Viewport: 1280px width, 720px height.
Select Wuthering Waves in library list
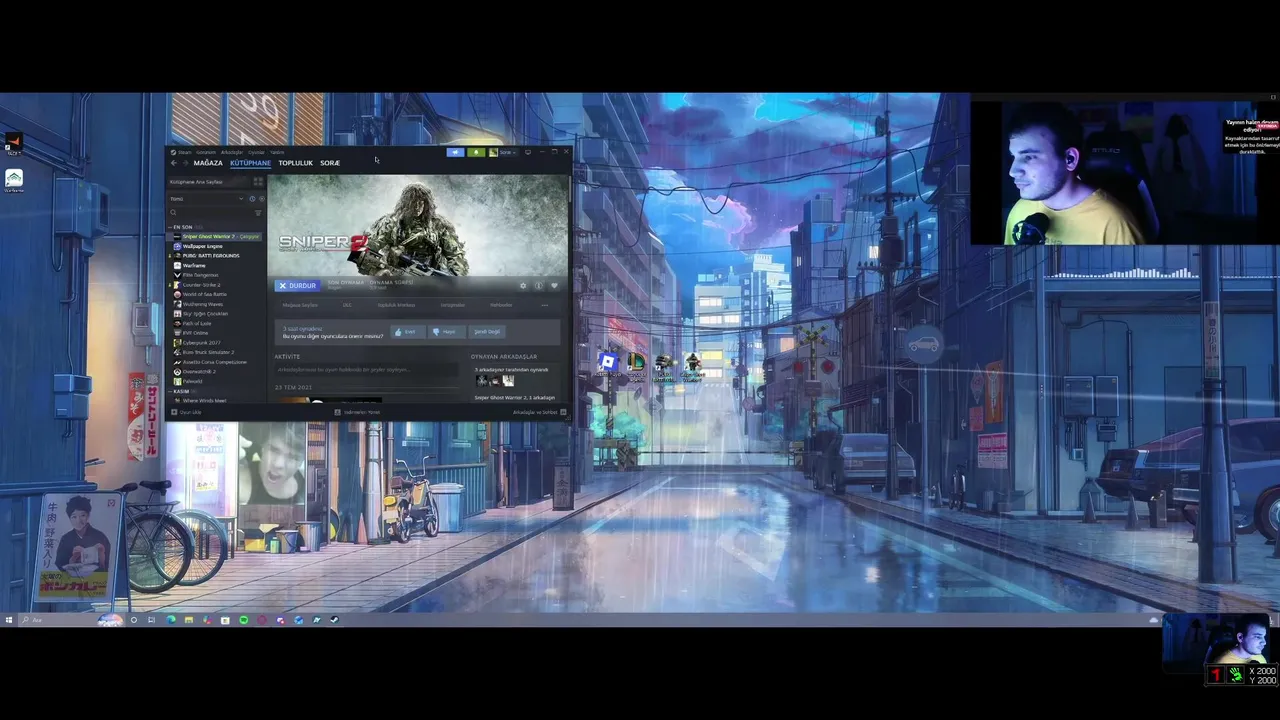click(x=215, y=304)
